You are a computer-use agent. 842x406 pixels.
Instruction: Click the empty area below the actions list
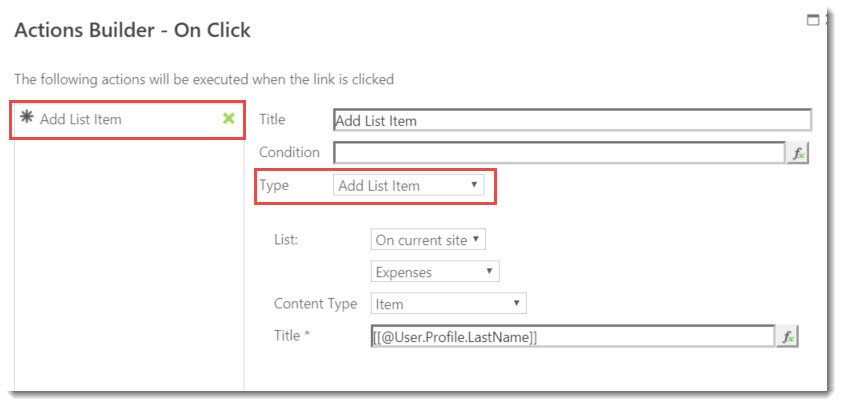point(128,270)
